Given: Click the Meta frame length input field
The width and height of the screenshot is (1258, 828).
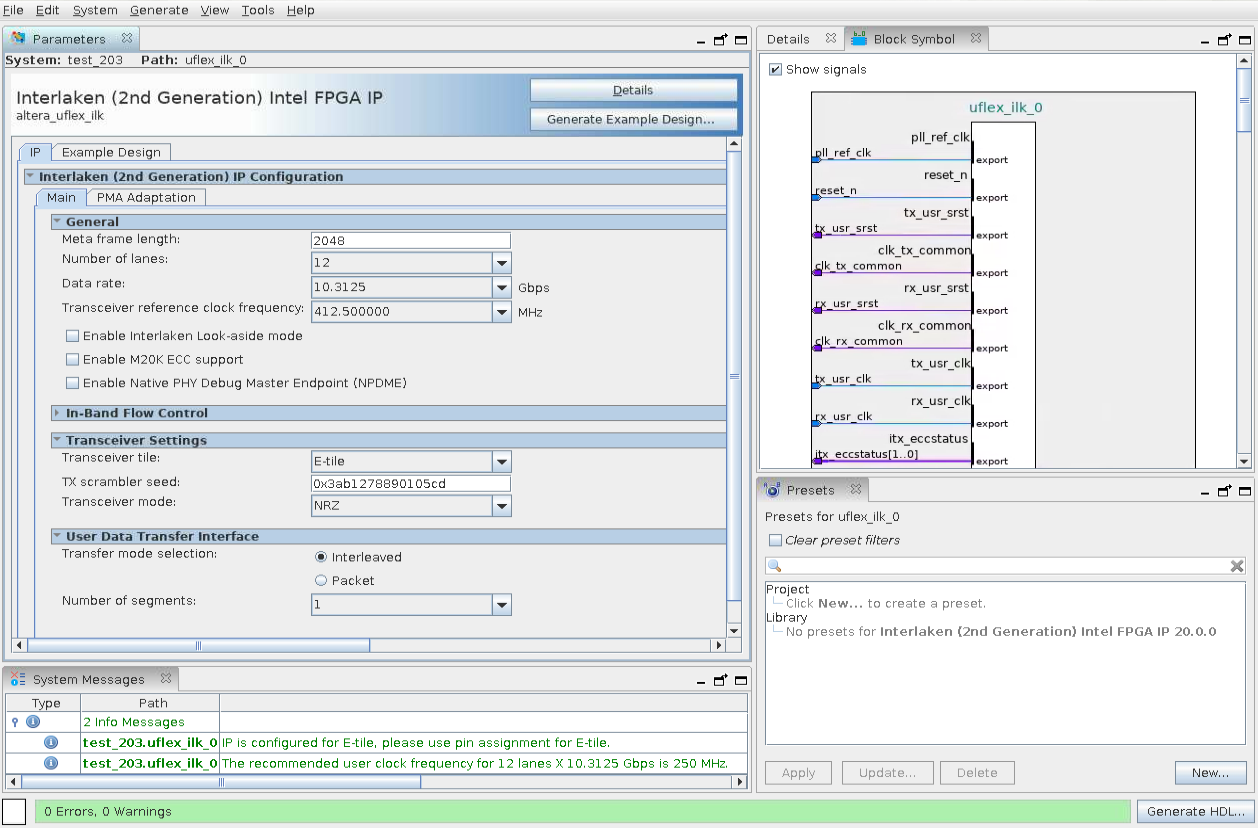Looking at the screenshot, I should (x=410, y=240).
